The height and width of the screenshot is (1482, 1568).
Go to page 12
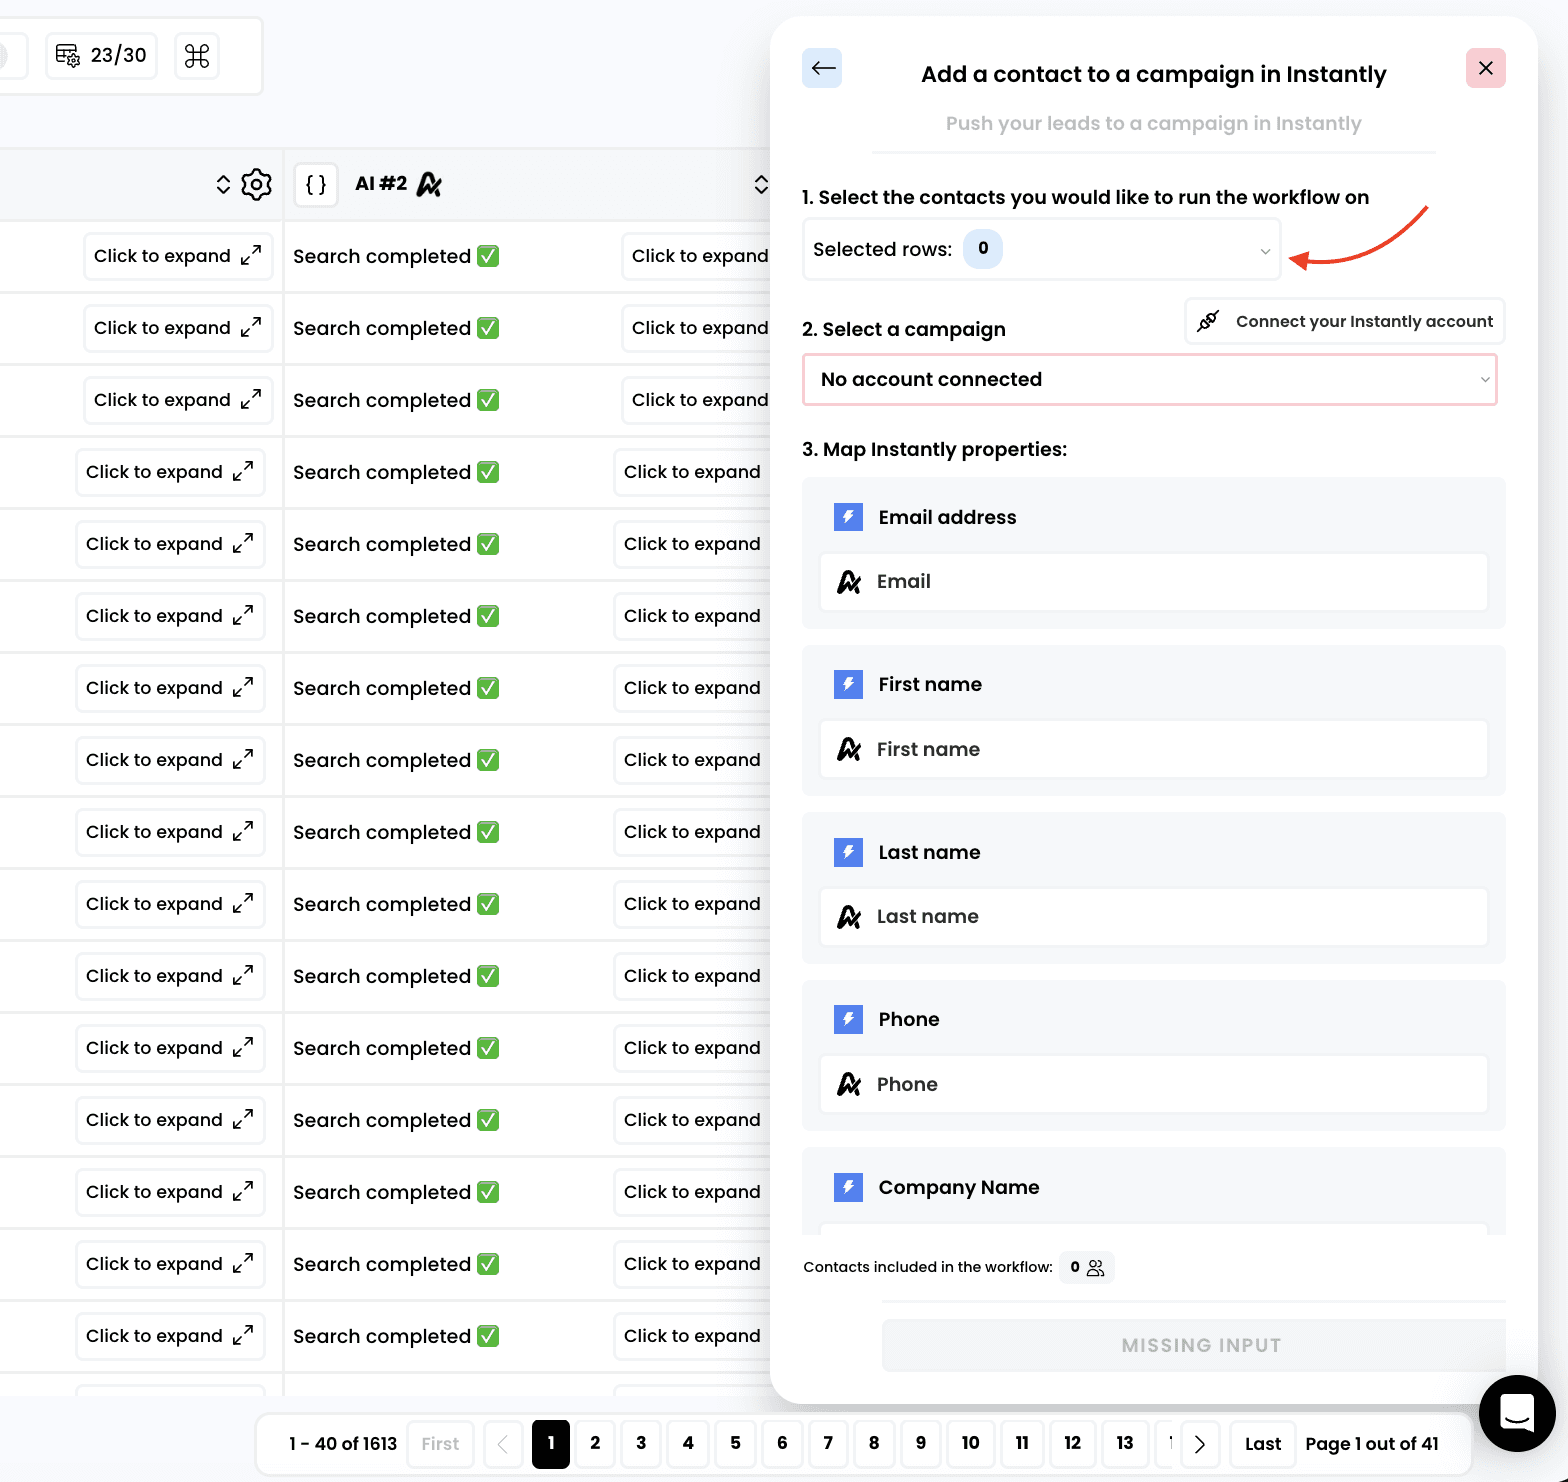1073,1443
